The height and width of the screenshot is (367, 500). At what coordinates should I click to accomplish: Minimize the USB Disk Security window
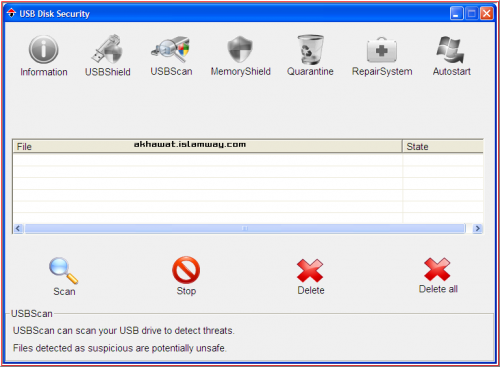tap(456, 14)
